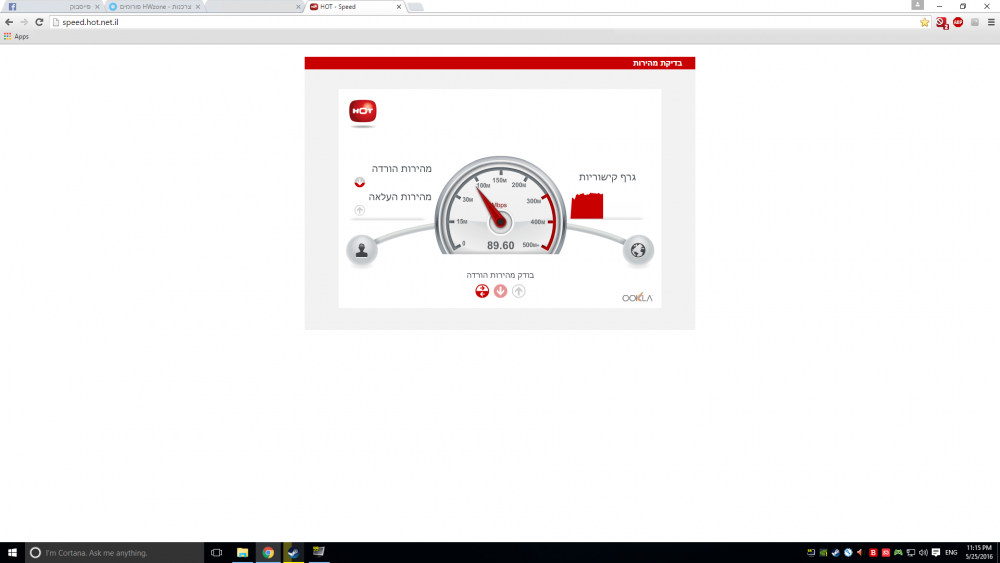Viewport: 1000px width, 563px height.
Task: Open the Chrome hamburger menu
Action: point(991,22)
